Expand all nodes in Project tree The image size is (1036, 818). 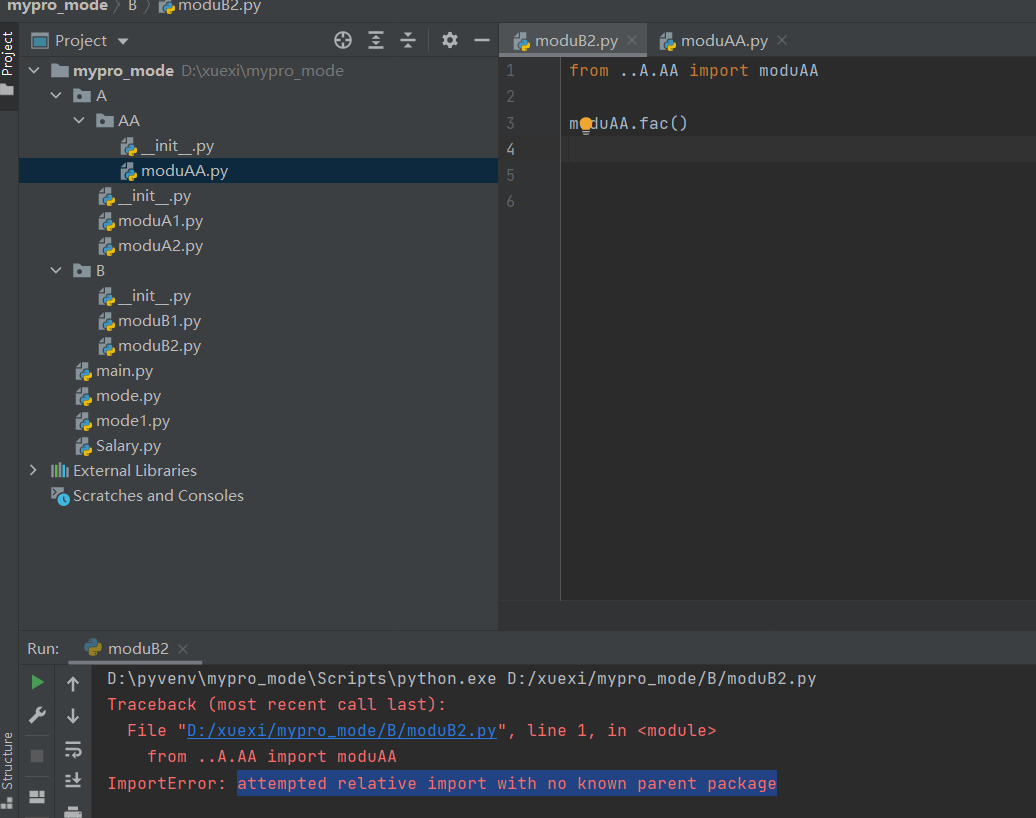[x=376, y=40]
